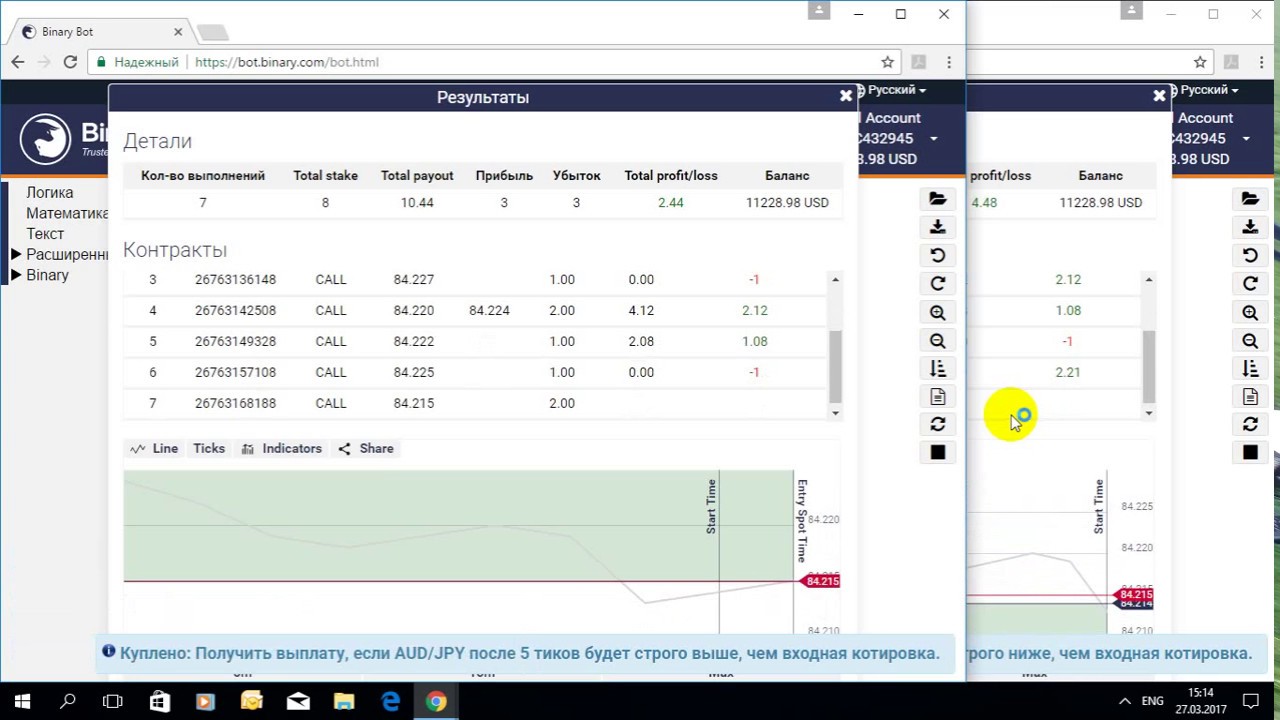Click contract ID 26763168188
This screenshot has height=720, width=1280.
coord(235,403)
